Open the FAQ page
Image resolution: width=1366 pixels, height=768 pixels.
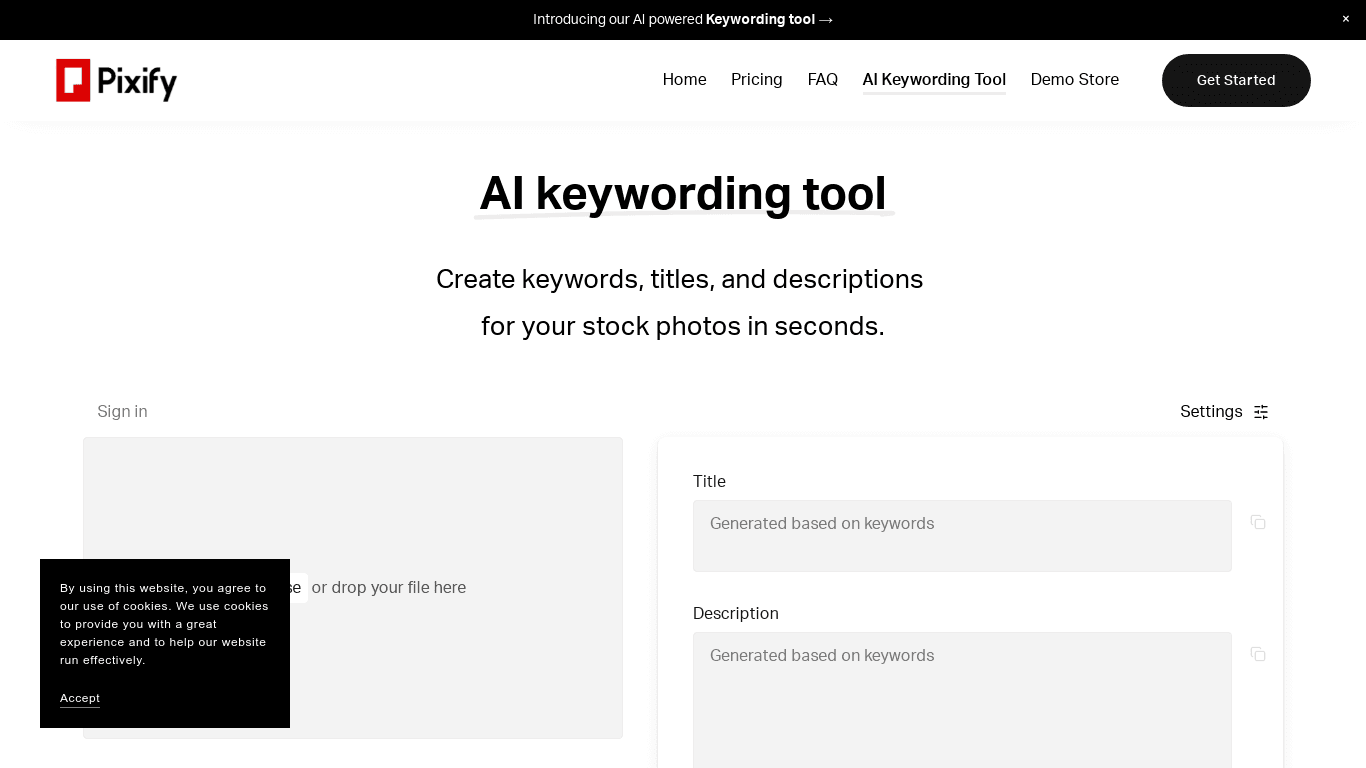point(822,80)
